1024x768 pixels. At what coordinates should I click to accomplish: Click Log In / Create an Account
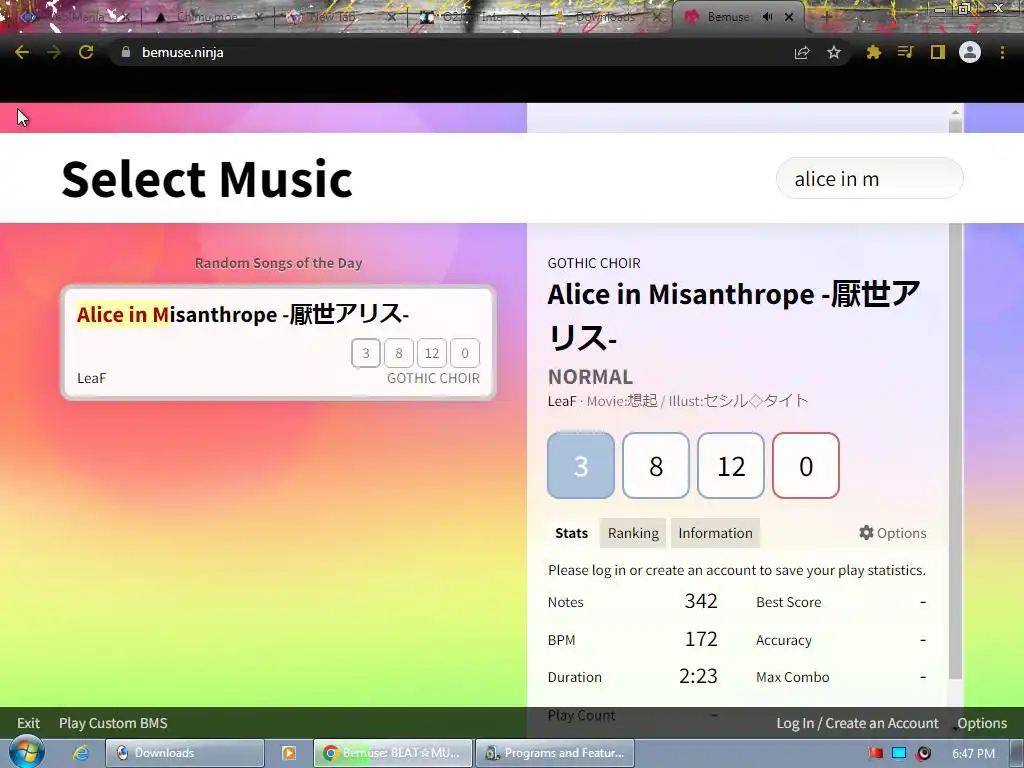coord(857,723)
